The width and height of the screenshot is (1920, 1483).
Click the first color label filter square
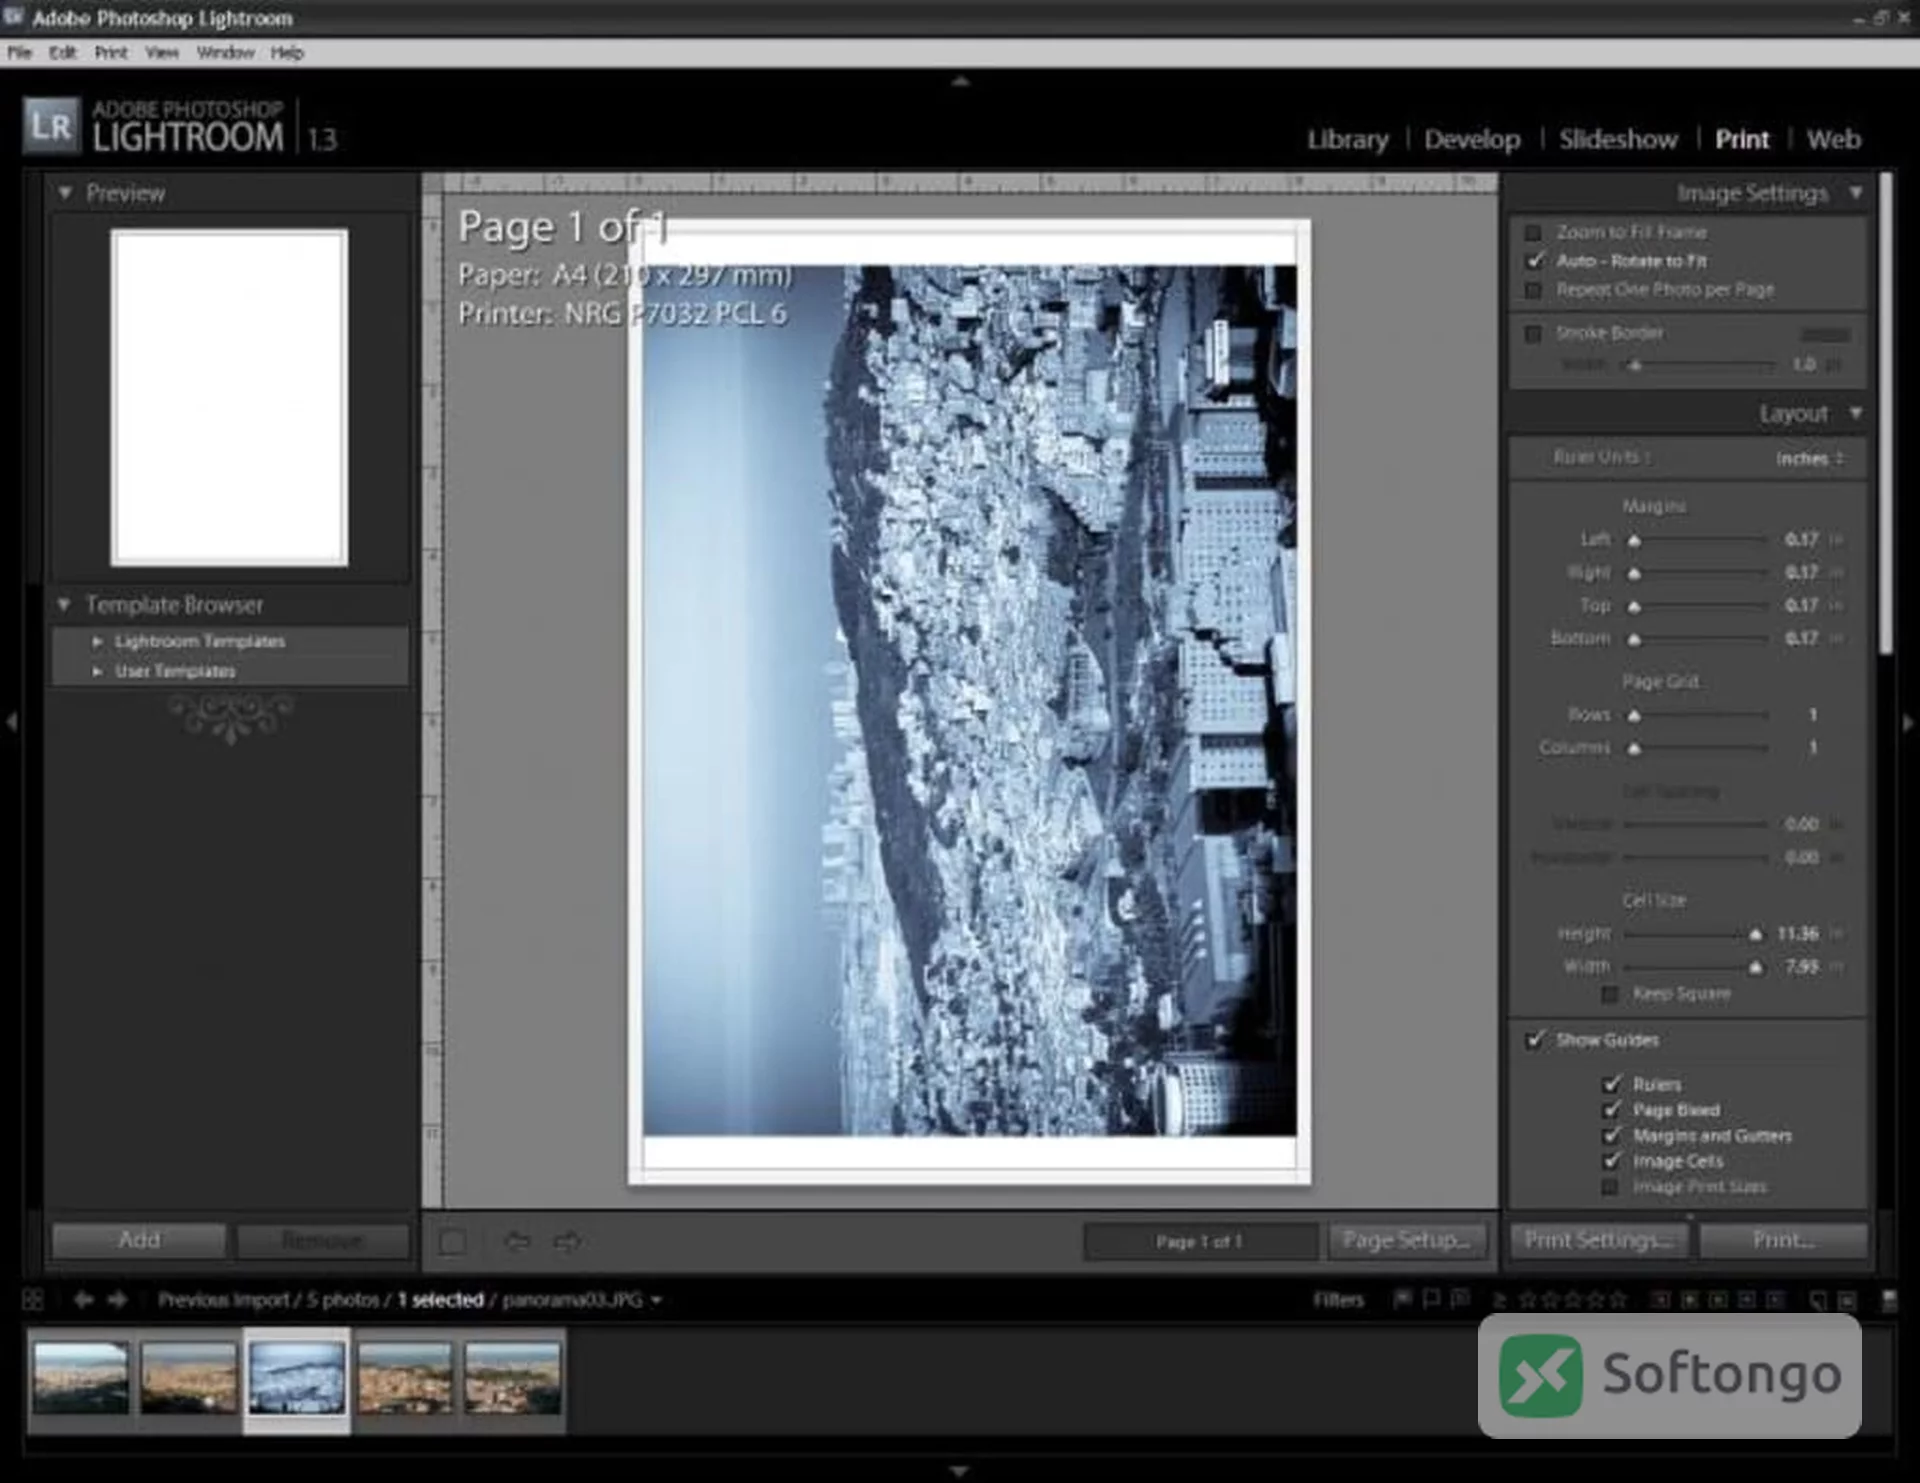click(x=1660, y=1299)
